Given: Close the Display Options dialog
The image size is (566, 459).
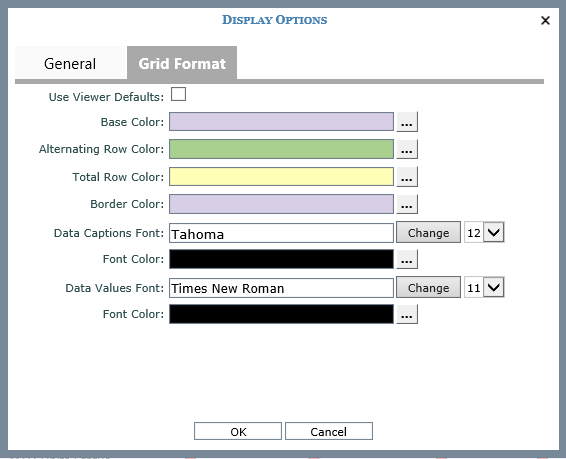Looking at the screenshot, I should 545,20.
